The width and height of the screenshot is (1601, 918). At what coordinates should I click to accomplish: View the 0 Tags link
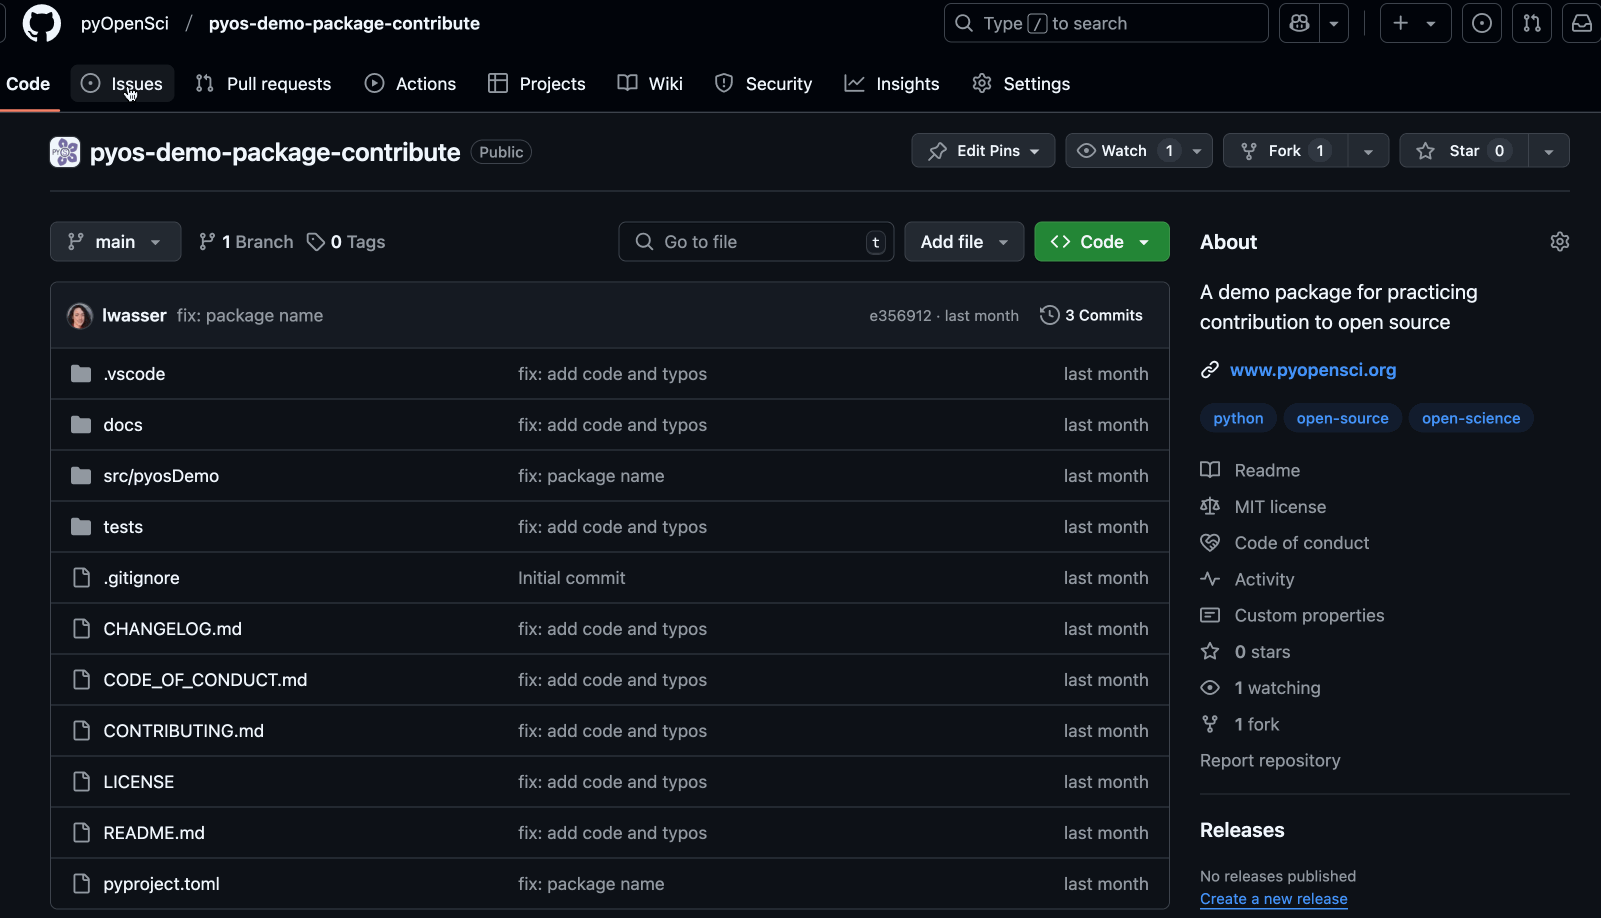[346, 242]
